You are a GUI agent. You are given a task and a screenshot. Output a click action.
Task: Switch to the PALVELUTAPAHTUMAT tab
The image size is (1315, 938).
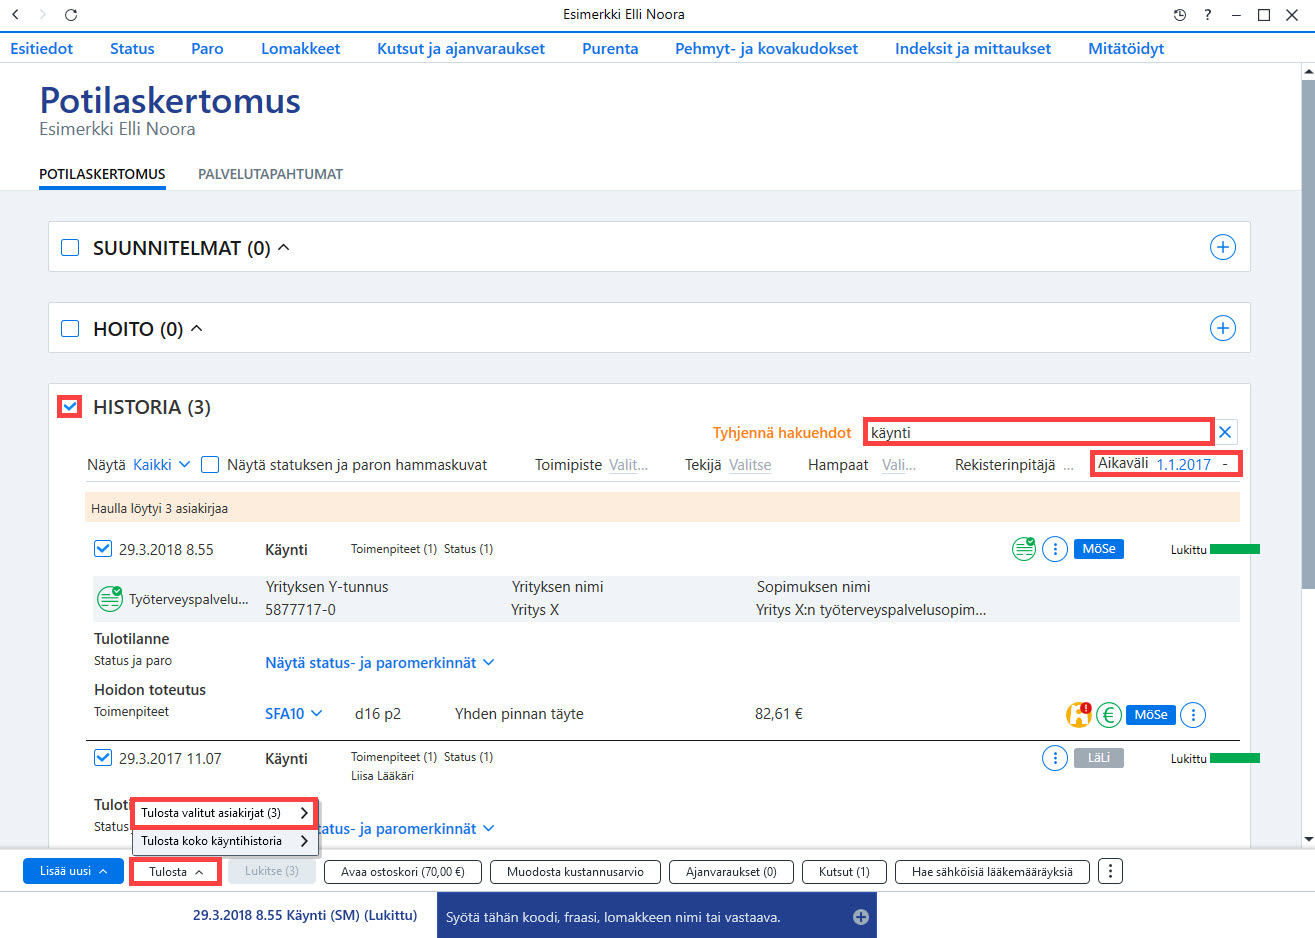(x=270, y=174)
